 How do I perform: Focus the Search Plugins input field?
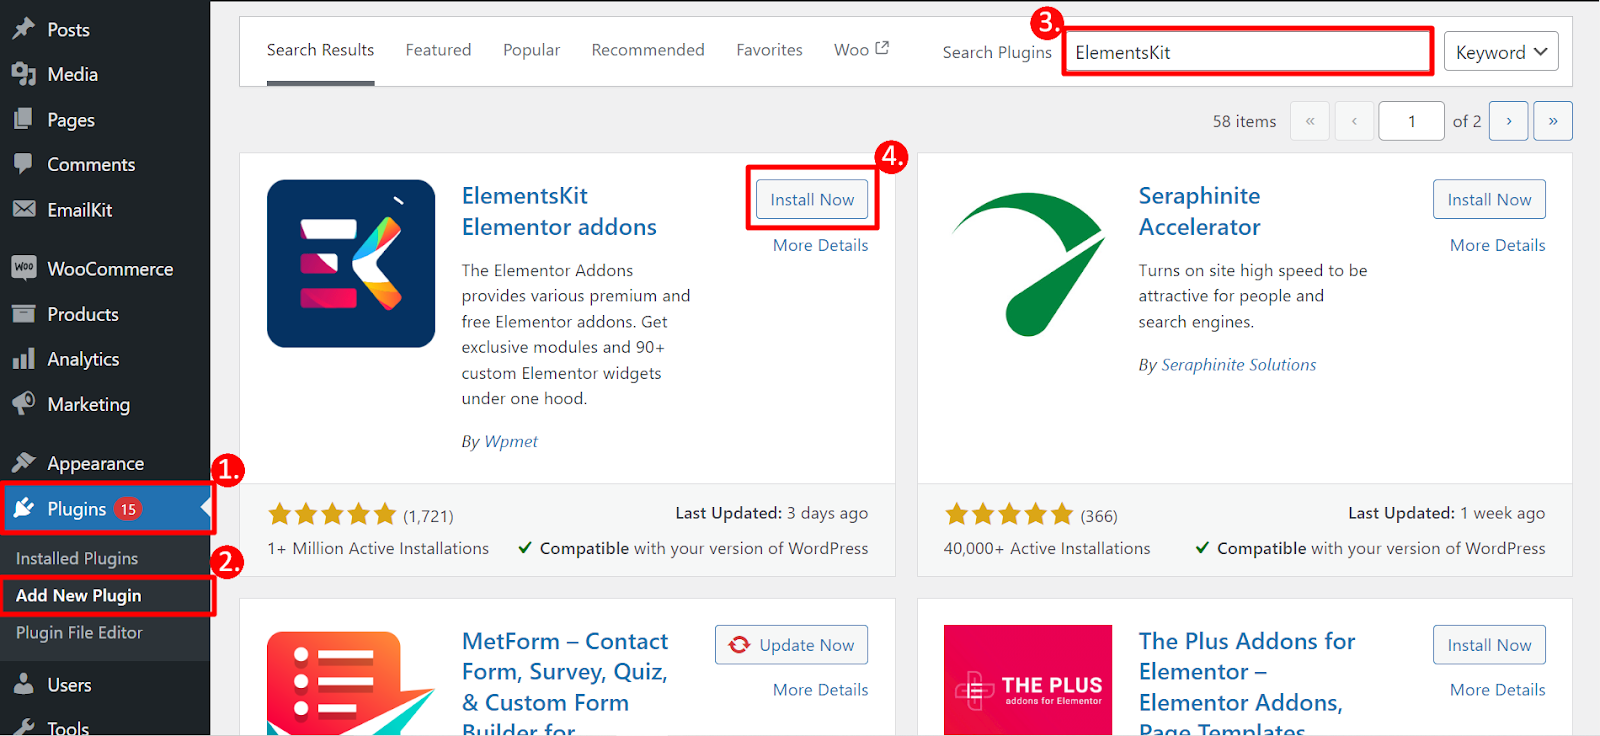point(1248,52)
